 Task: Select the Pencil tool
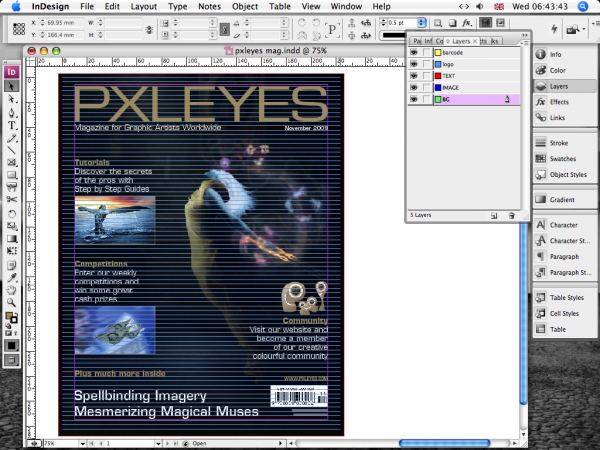[11, 138]
